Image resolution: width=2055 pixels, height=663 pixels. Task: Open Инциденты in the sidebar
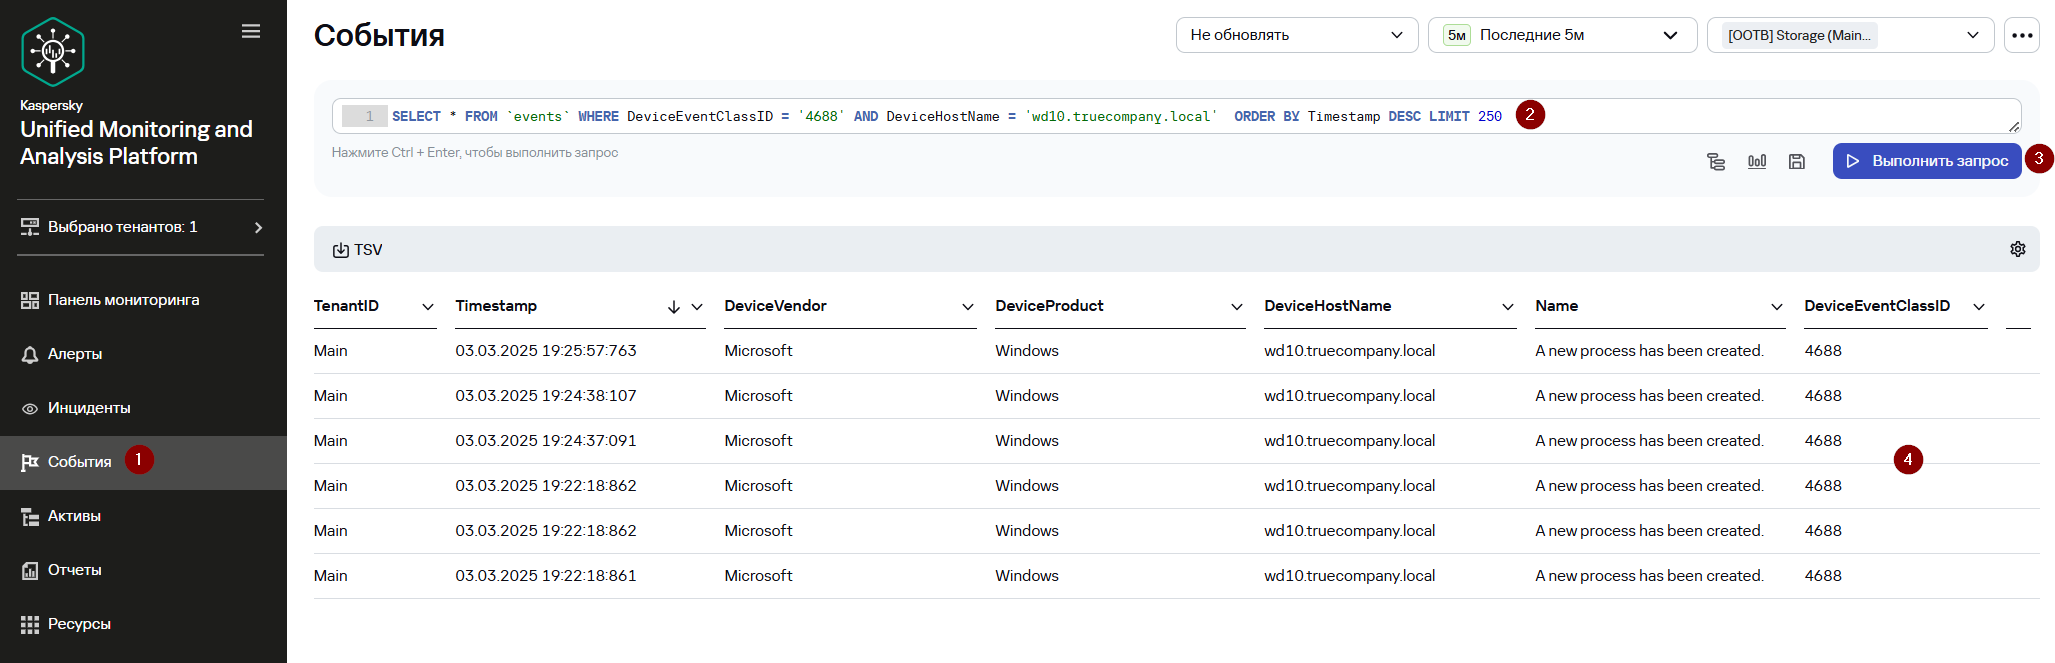tap(143, 408)
